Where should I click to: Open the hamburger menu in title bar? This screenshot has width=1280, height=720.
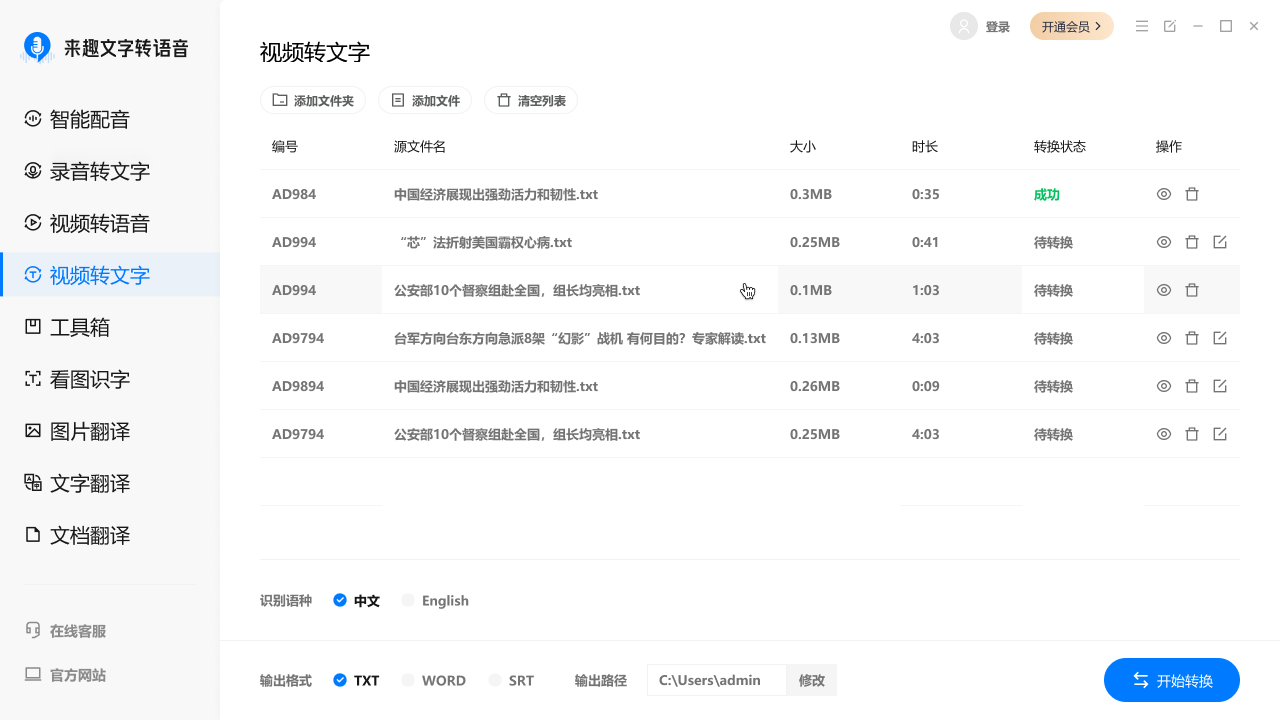pos(1142,27)
